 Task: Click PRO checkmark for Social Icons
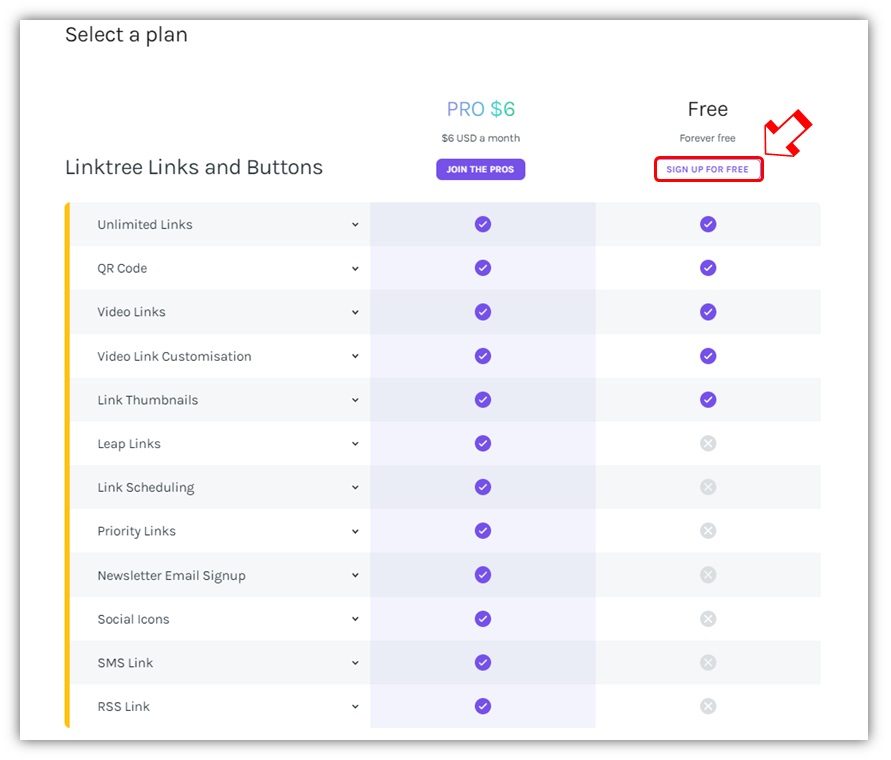click(x=483, y=618)
